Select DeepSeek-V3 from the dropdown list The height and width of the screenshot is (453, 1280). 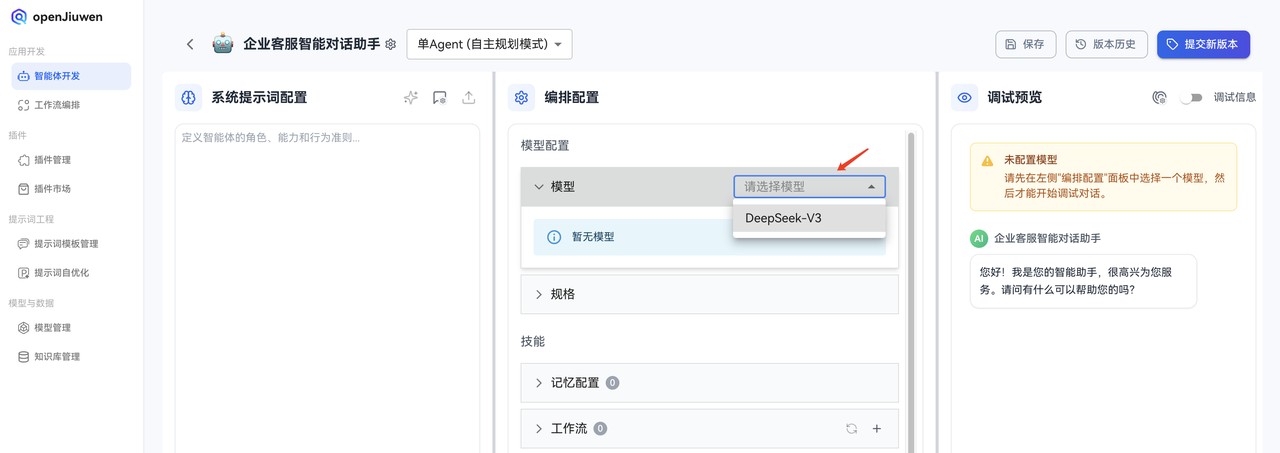[x=809, y=218]
